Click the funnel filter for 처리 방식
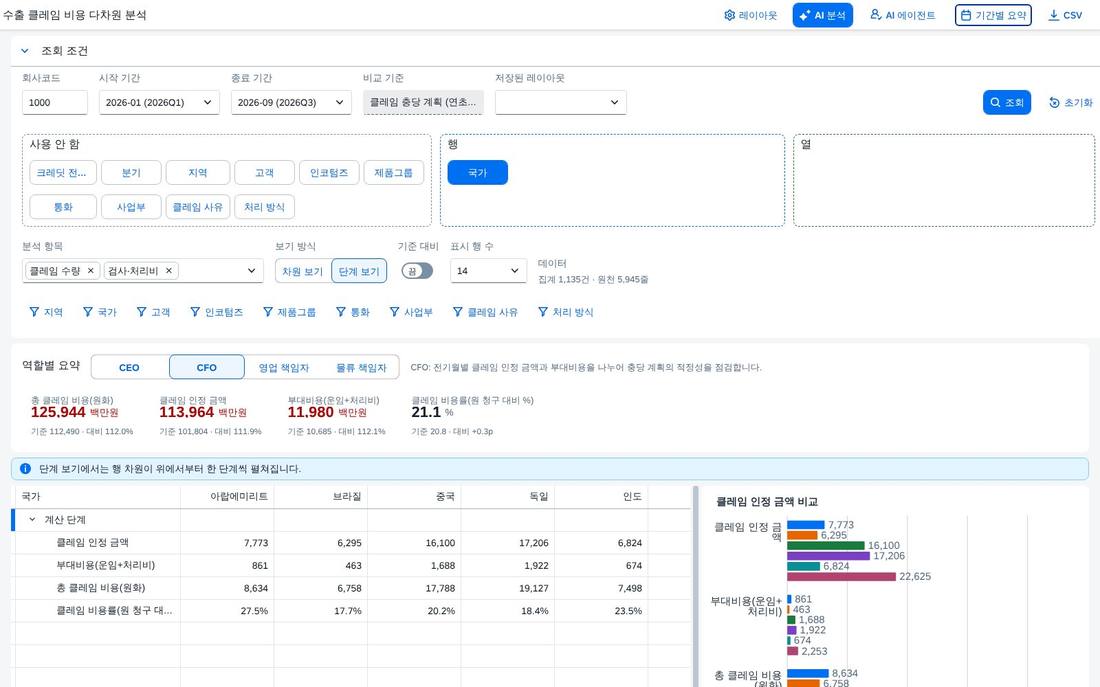Screen dimensions: 1100x687 565,312
